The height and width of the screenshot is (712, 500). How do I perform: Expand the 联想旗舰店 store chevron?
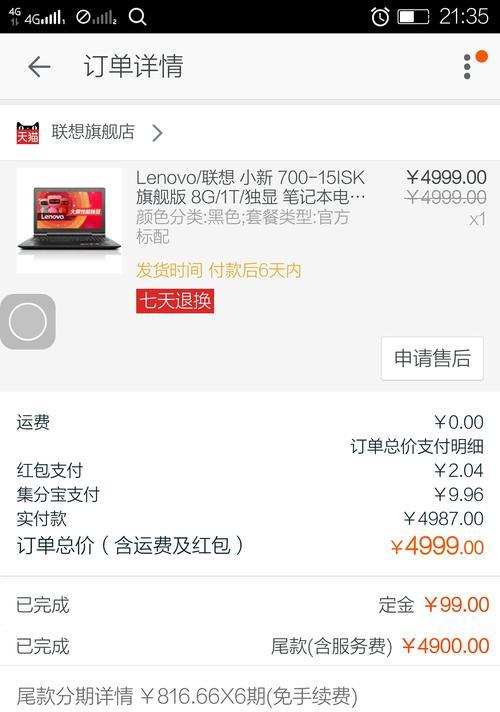pyautogui.click(x=157, y=133)
